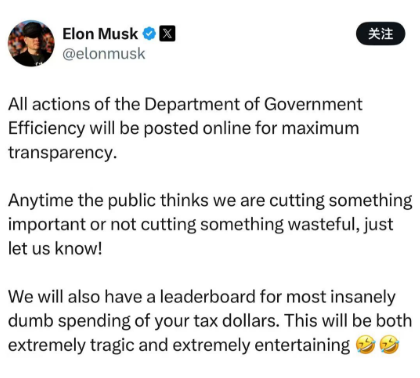
Task: Click the black X affiliation badge
Action: 167,34
